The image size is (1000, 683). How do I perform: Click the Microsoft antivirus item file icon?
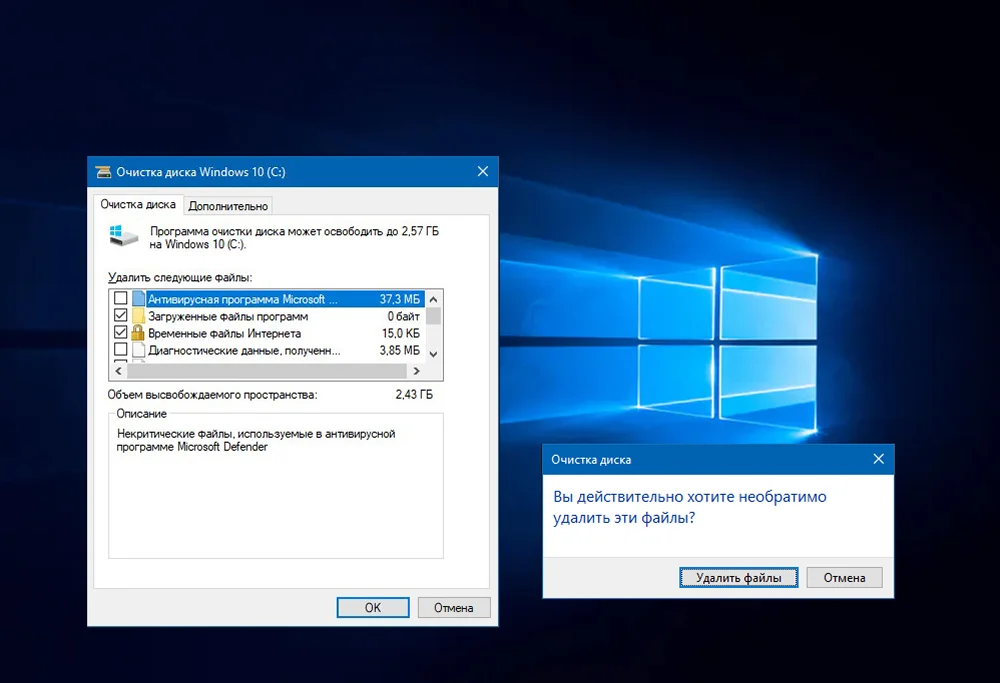coord(138,299)
